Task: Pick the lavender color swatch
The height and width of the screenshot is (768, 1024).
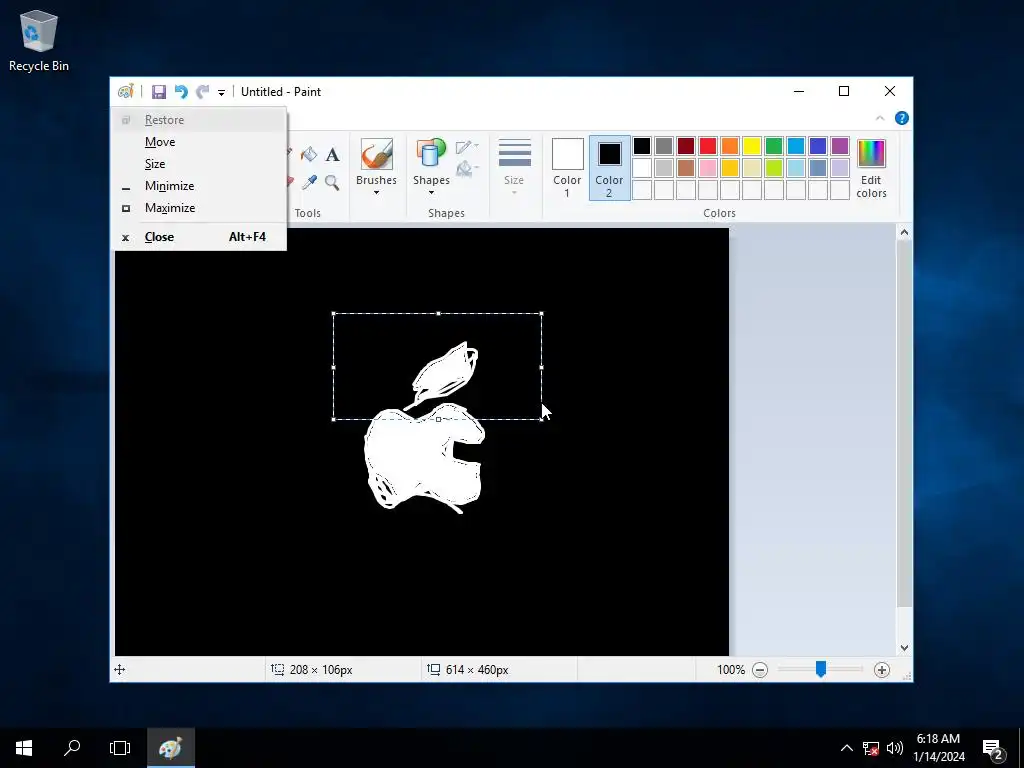Action: pos(840,168)
